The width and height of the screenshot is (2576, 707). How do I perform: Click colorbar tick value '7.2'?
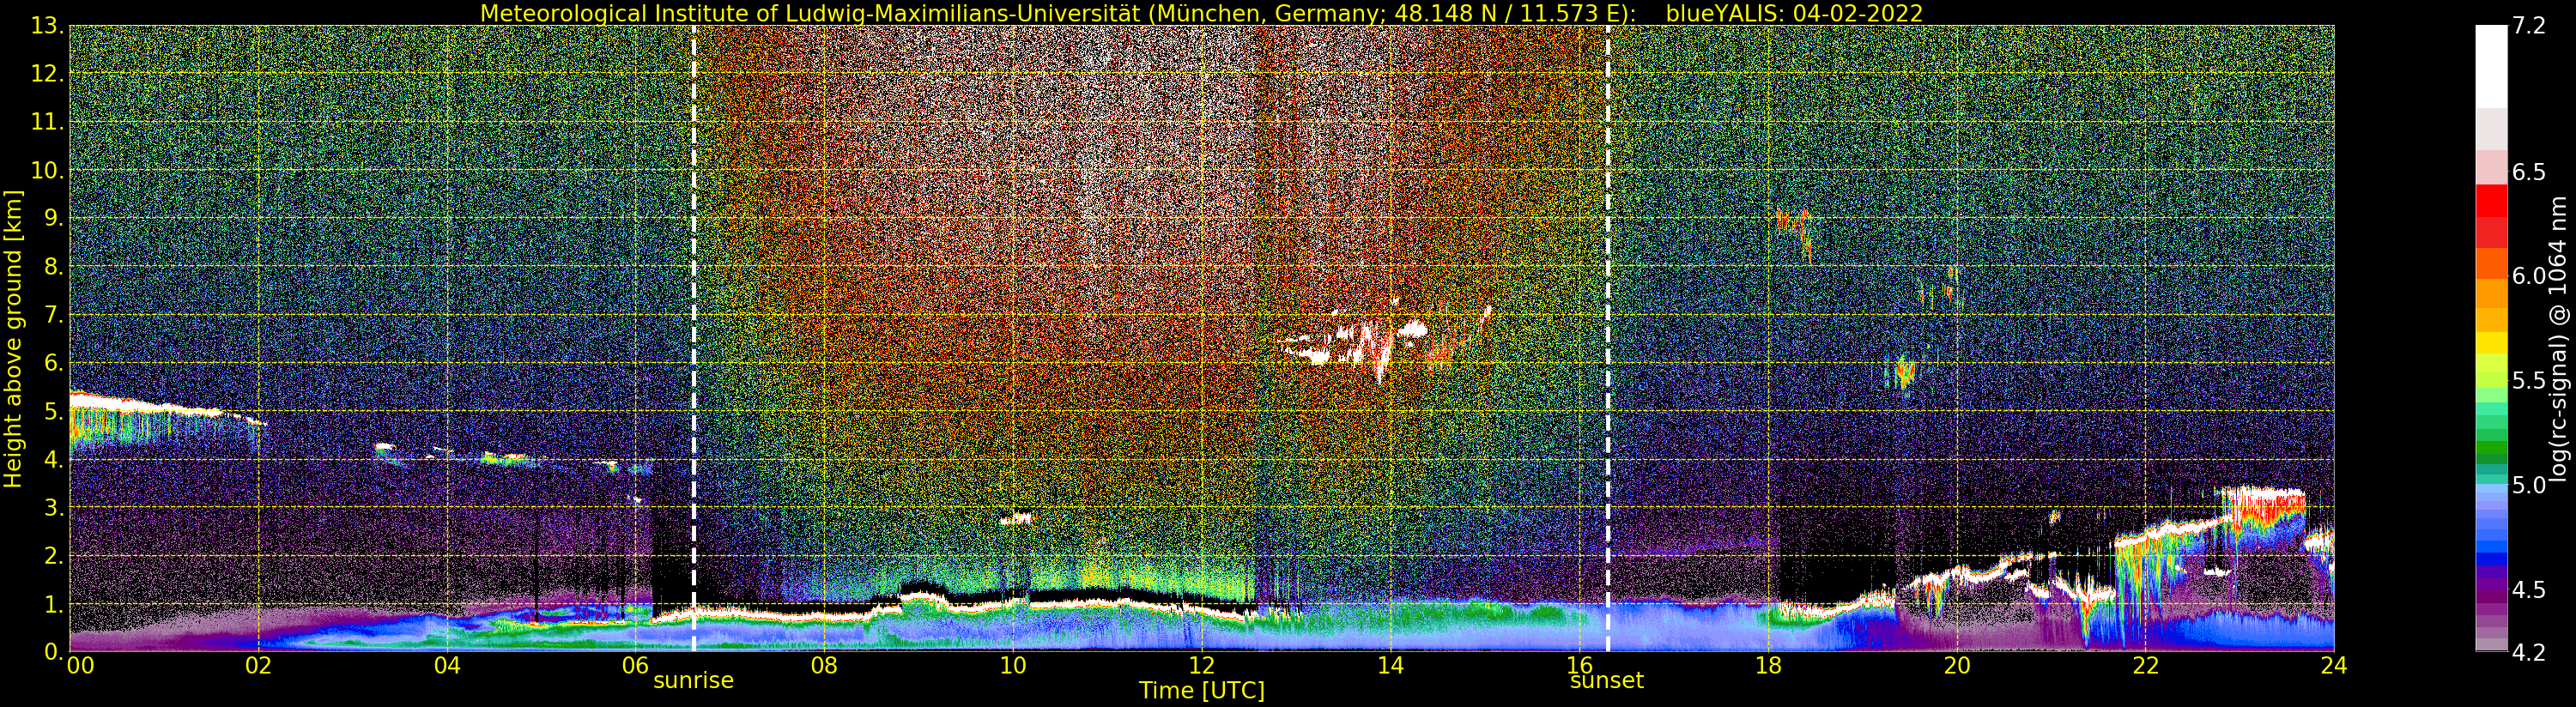coord(2528,26)
